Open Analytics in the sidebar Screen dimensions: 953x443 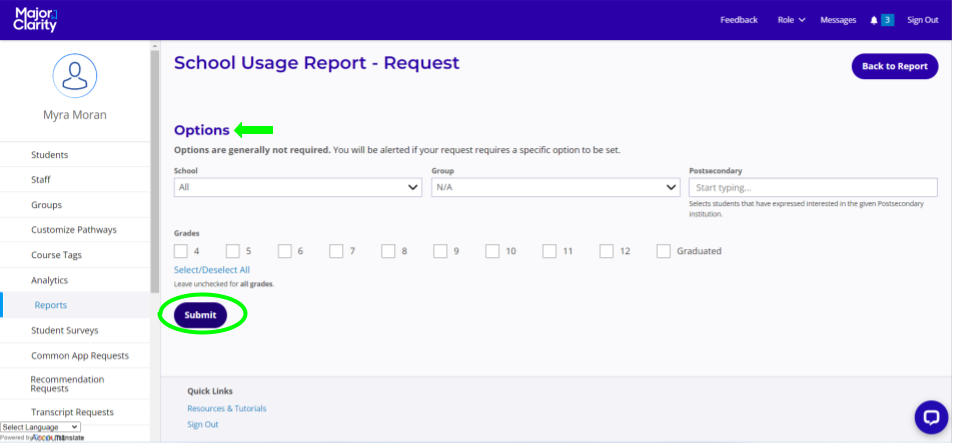[x=50, y=280]
